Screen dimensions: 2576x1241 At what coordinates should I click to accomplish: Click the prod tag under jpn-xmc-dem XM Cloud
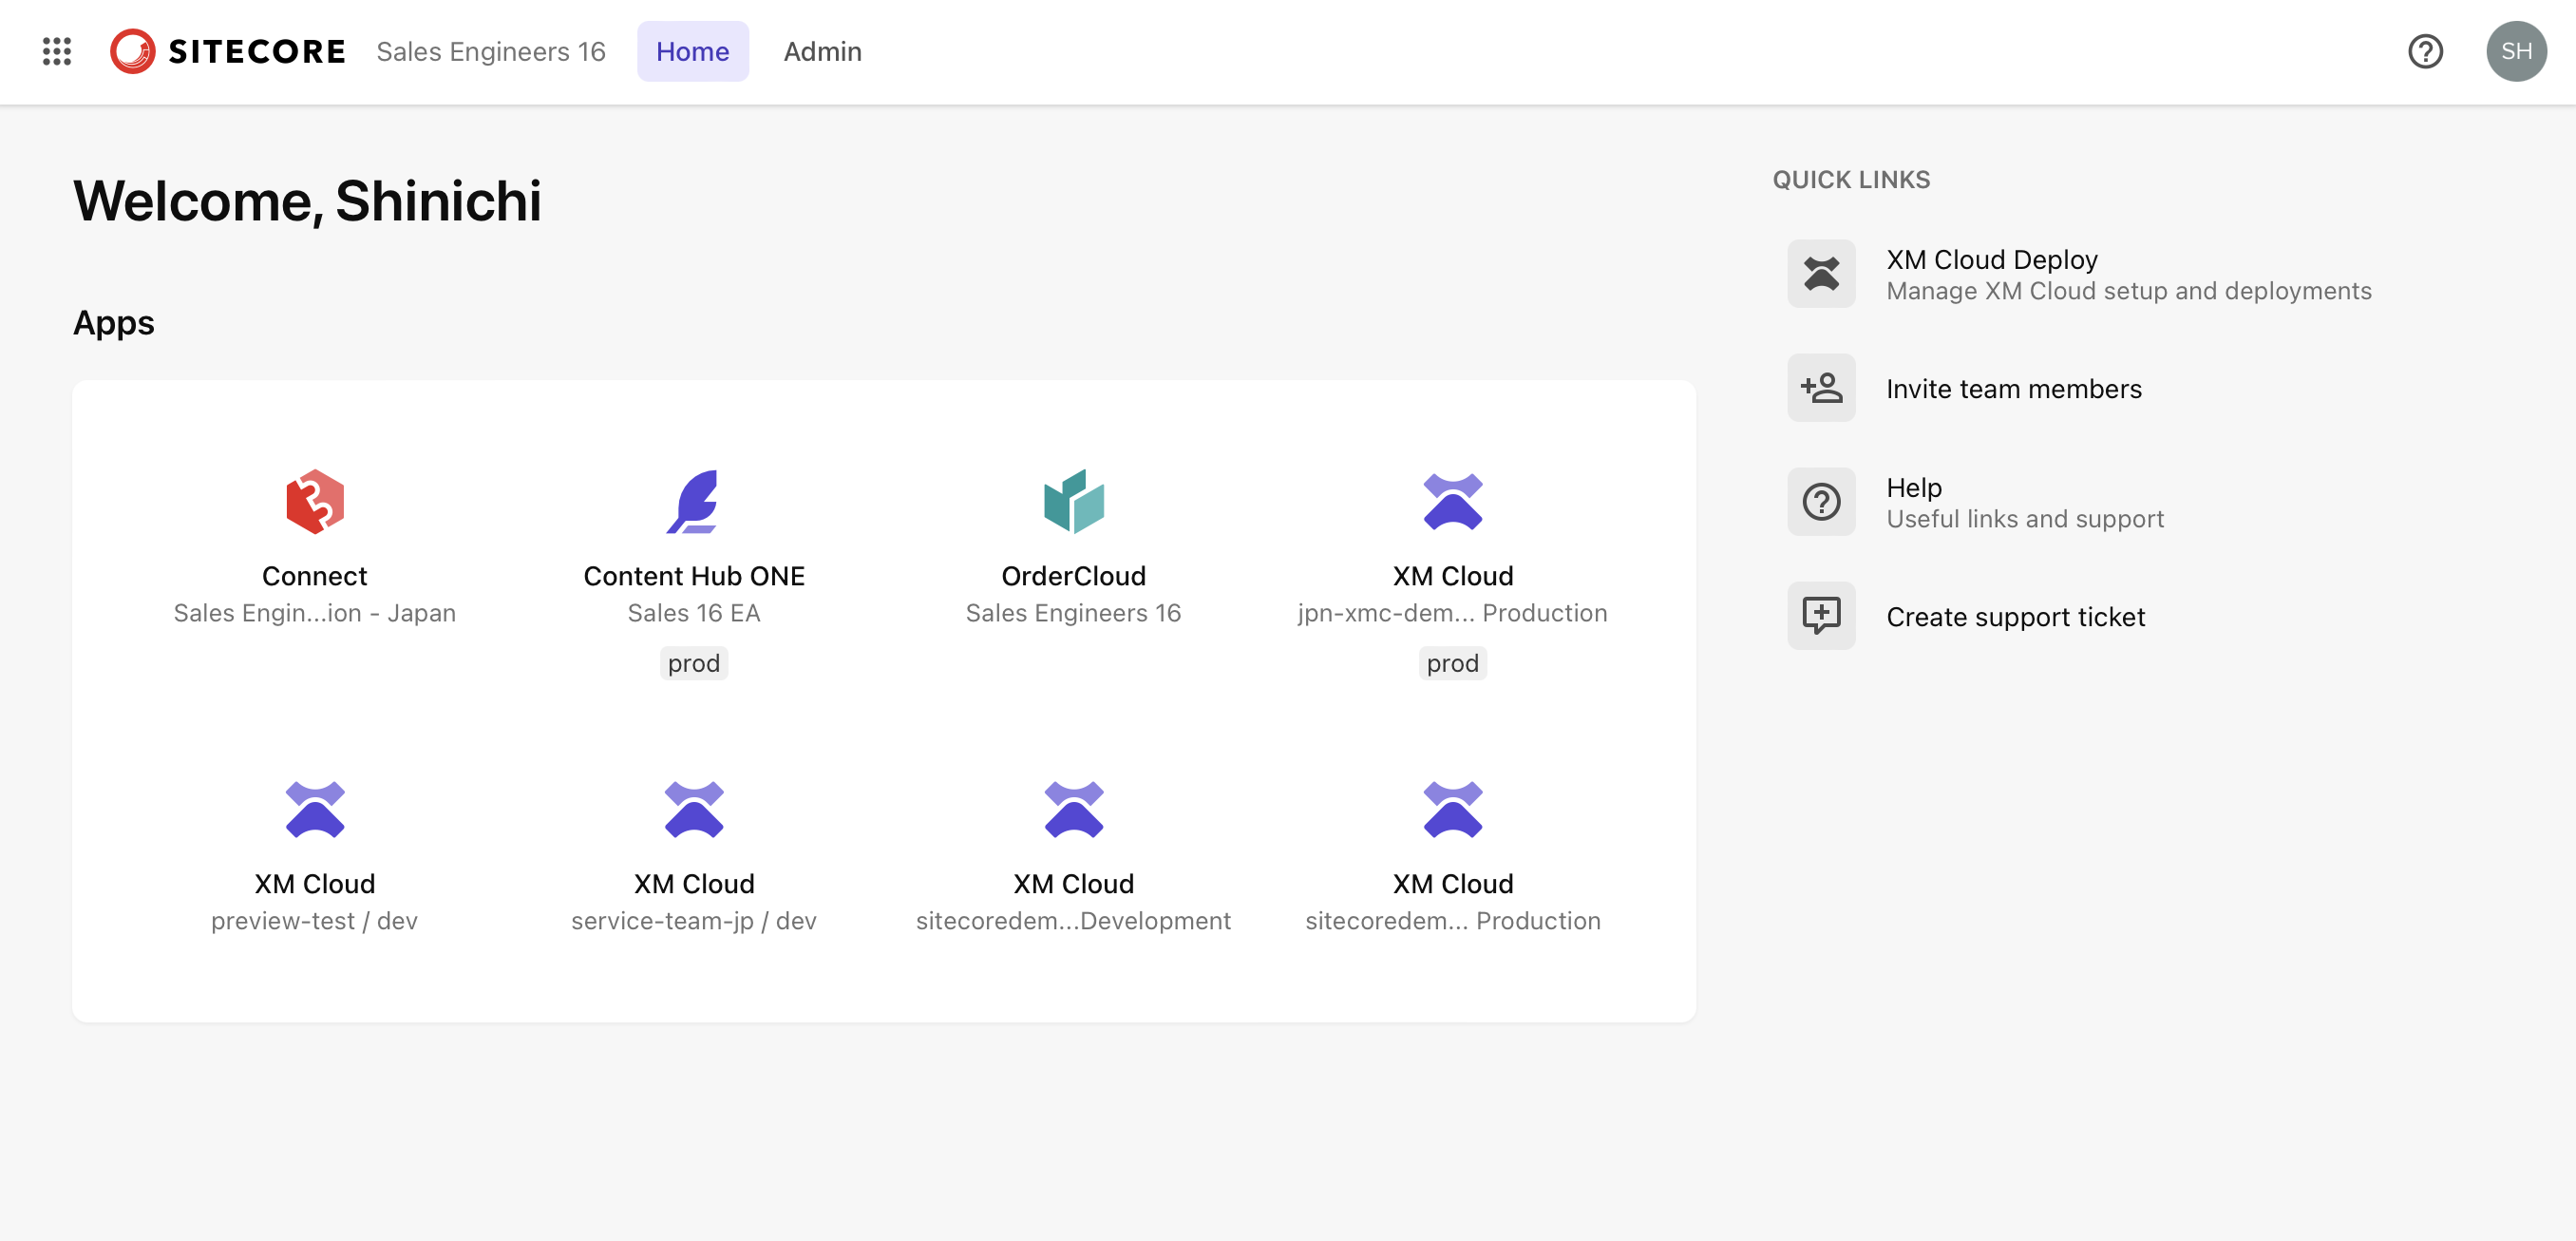tap(1452, 663)
